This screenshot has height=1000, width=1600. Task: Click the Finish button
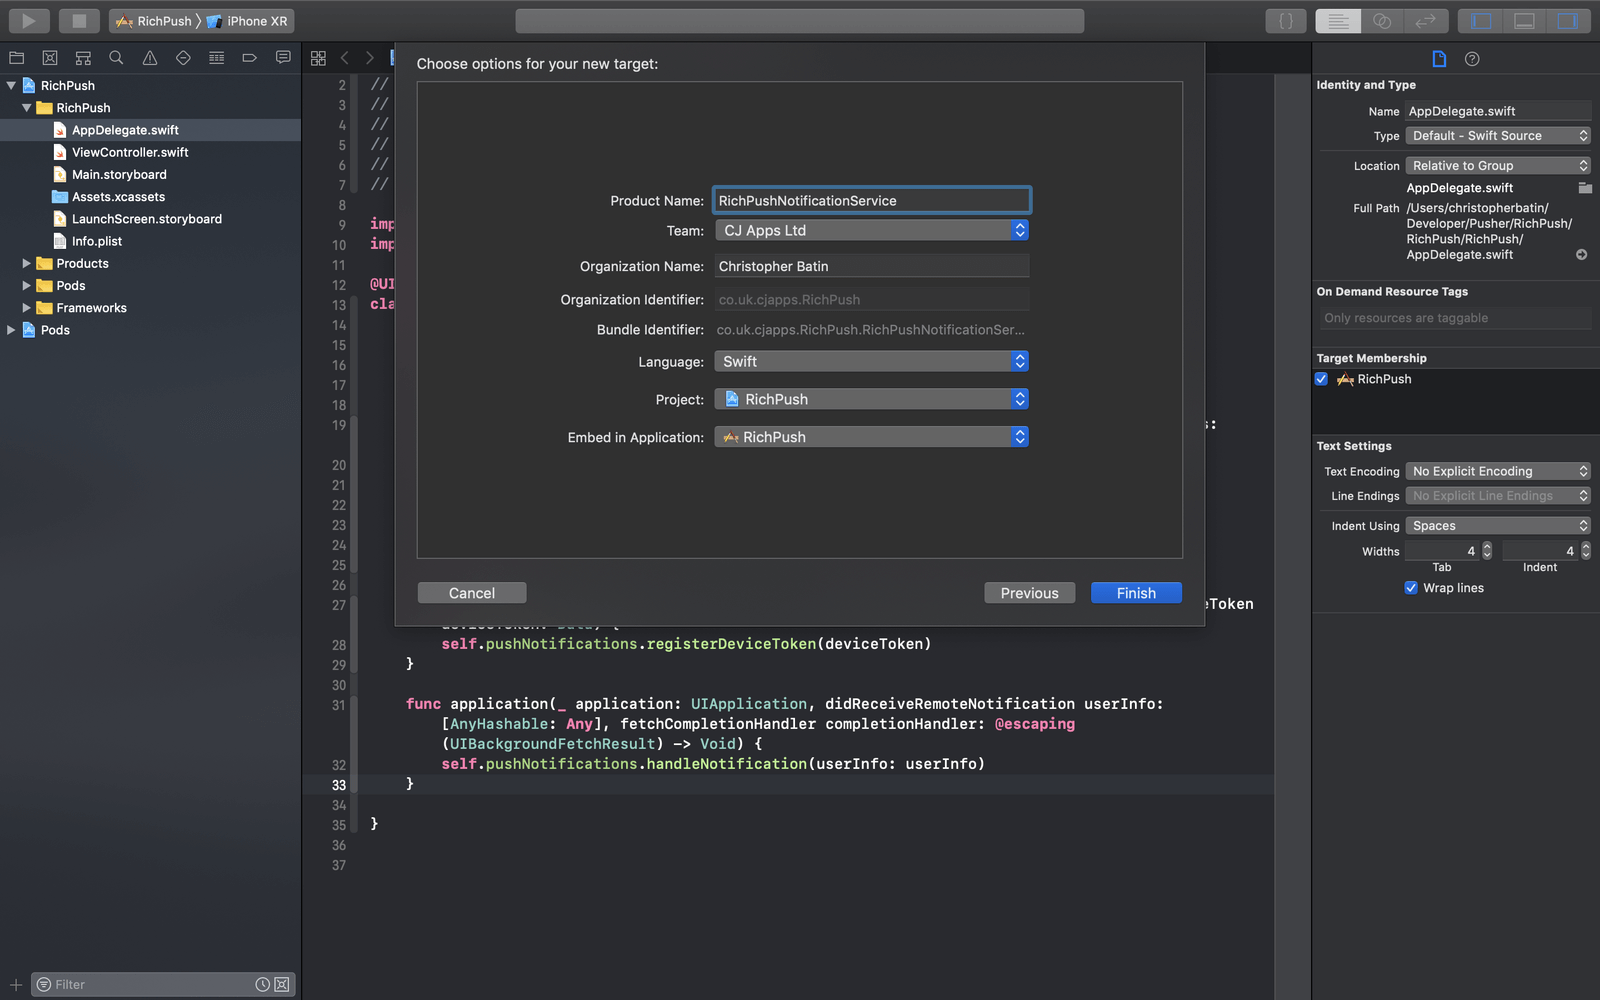point(1136,593)
